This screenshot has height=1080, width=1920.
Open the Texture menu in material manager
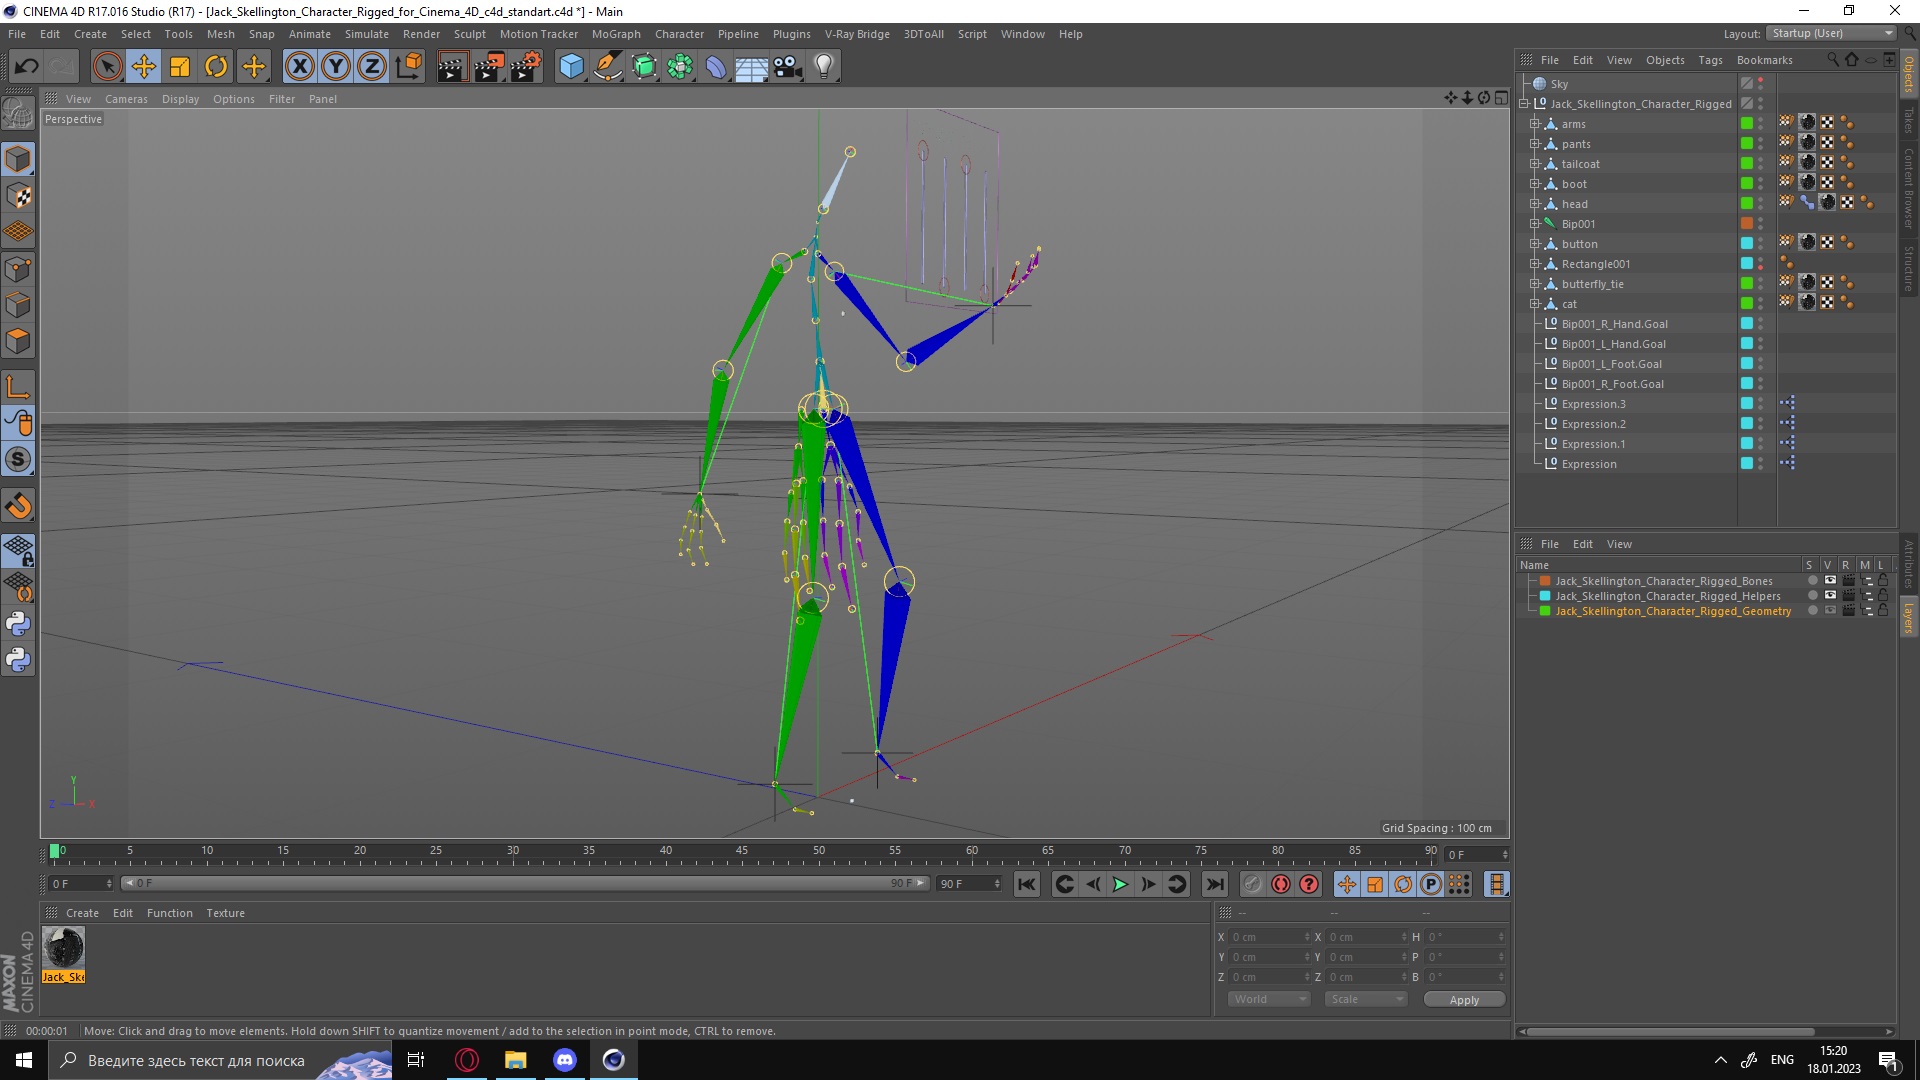225,913
